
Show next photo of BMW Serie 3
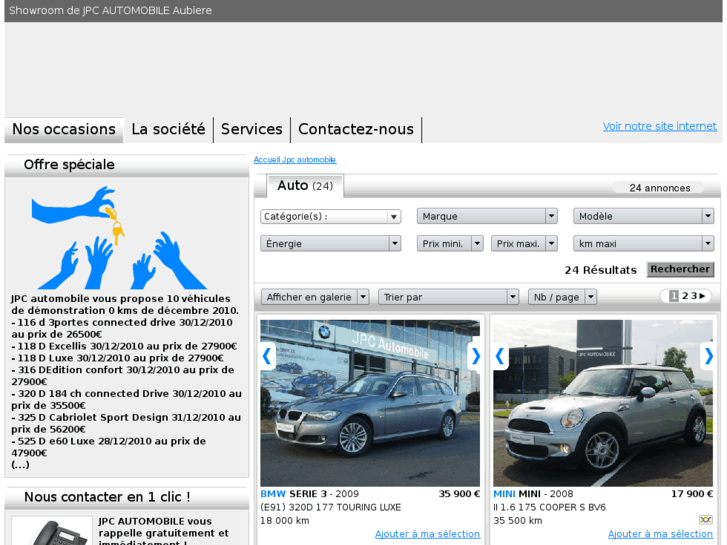coord(475,356)
